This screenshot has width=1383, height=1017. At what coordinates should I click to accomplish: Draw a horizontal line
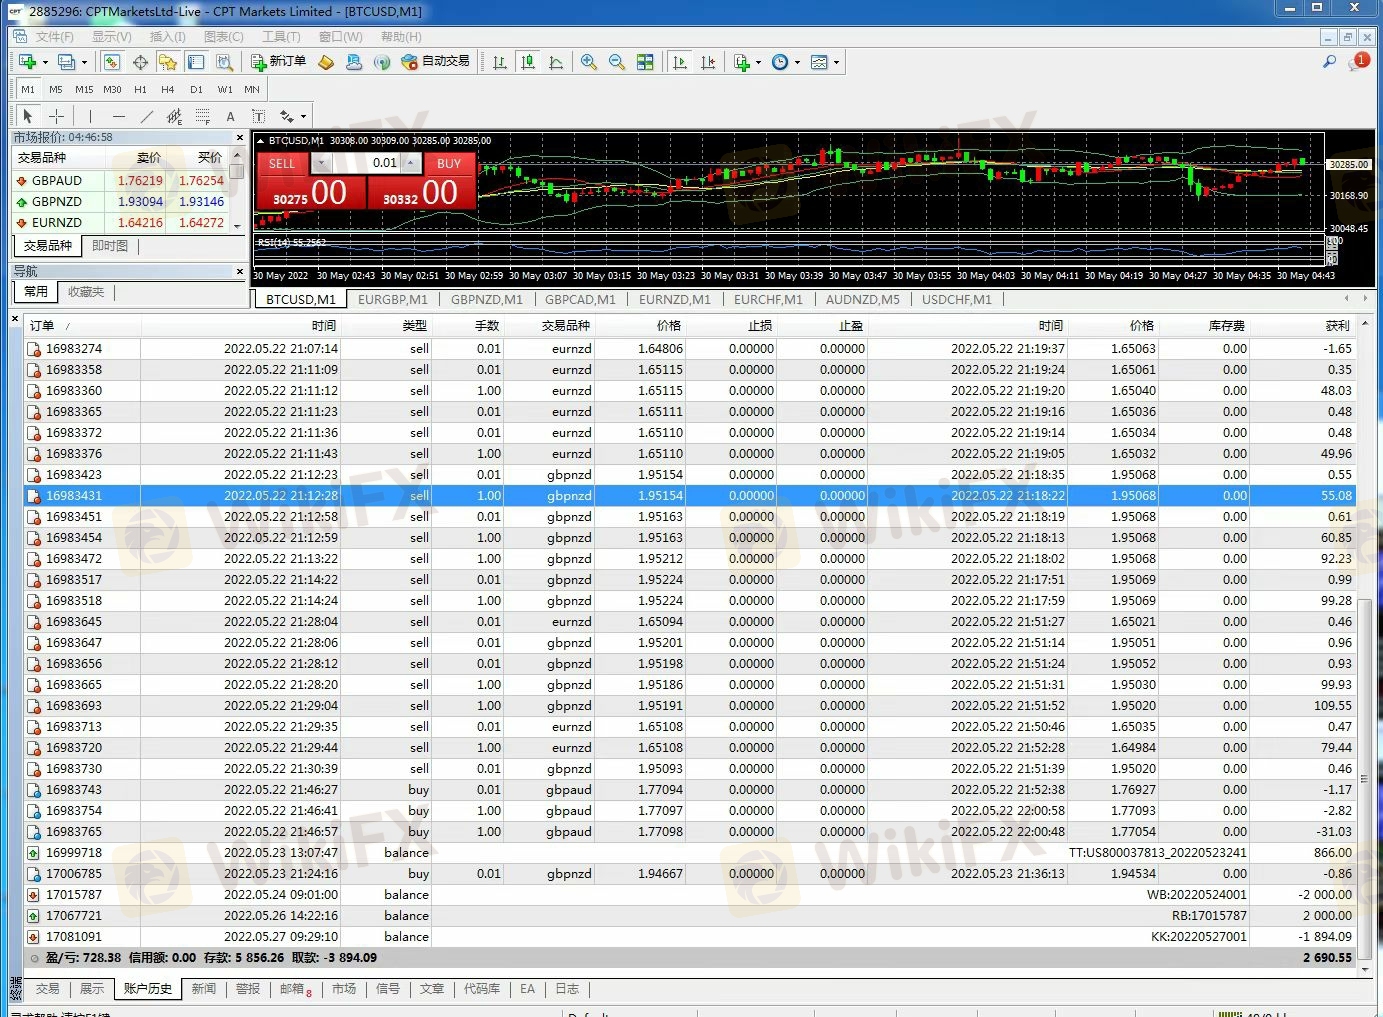[x=118, y=116]
